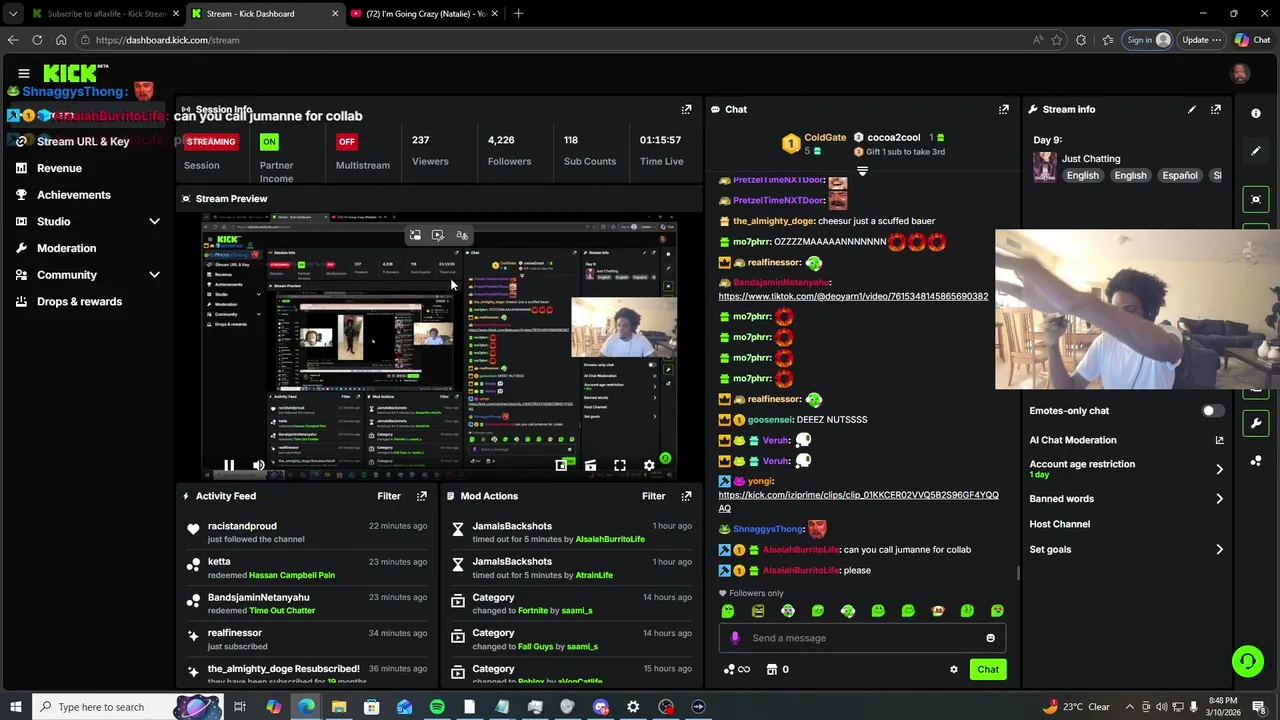This screenshot has height=720, width=1280.
Task: Pop out the Session Info panel
Action: 686,109
